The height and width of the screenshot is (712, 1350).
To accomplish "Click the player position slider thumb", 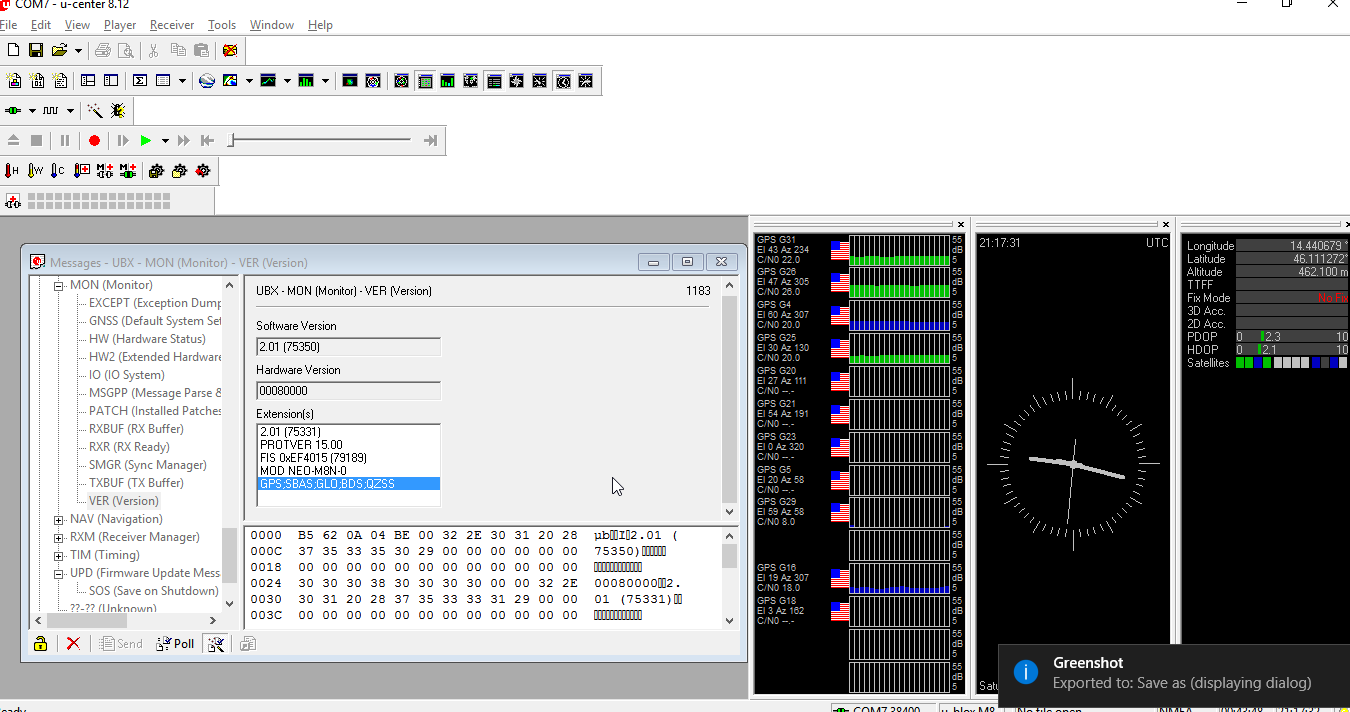I will (231, 141).
